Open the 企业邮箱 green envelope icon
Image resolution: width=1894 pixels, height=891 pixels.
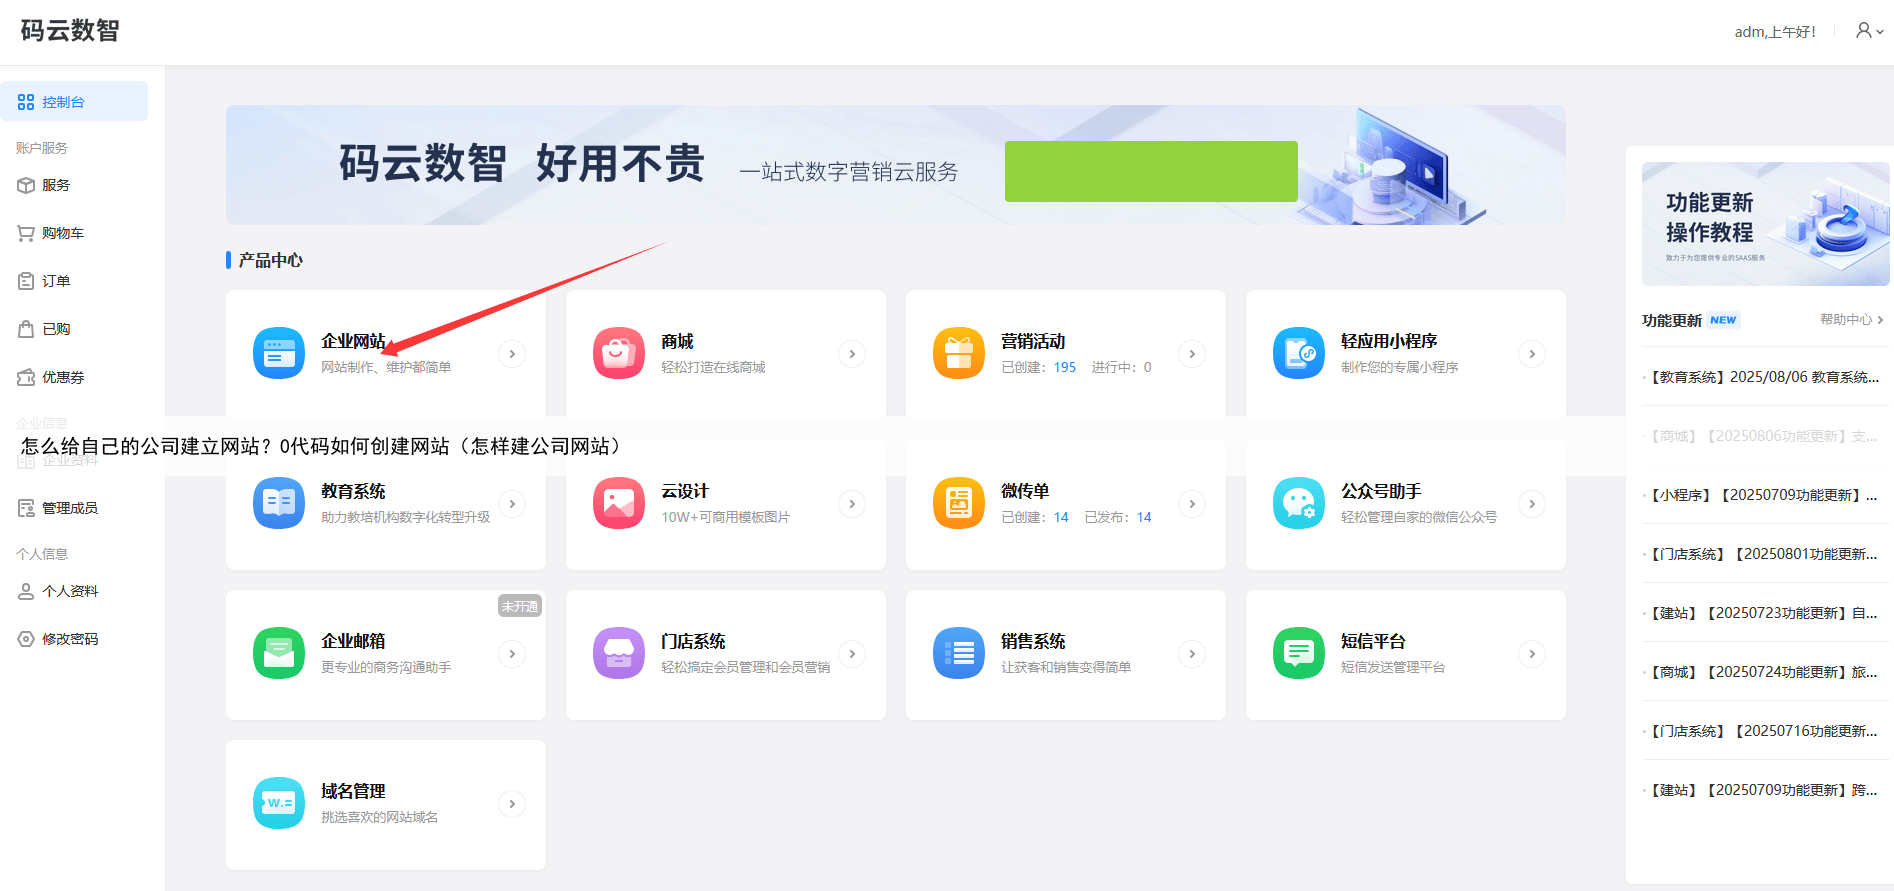point(278,654)
